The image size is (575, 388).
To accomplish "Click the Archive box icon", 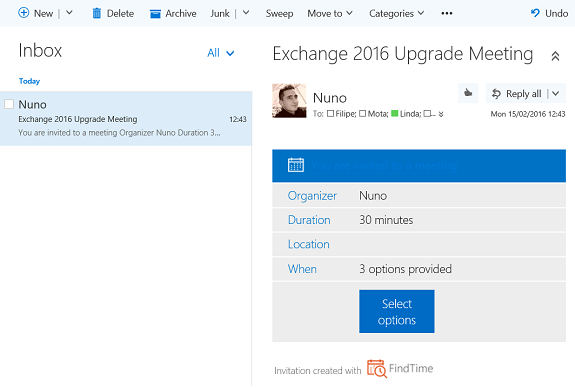I will tap(155, 14).
